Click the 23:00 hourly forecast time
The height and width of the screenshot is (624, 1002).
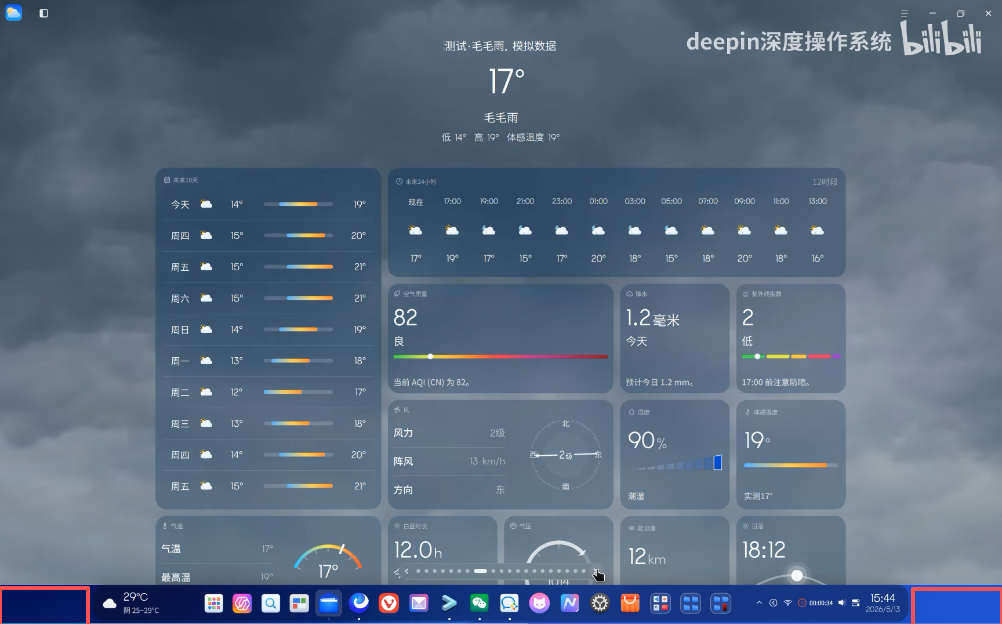point(562,201)
